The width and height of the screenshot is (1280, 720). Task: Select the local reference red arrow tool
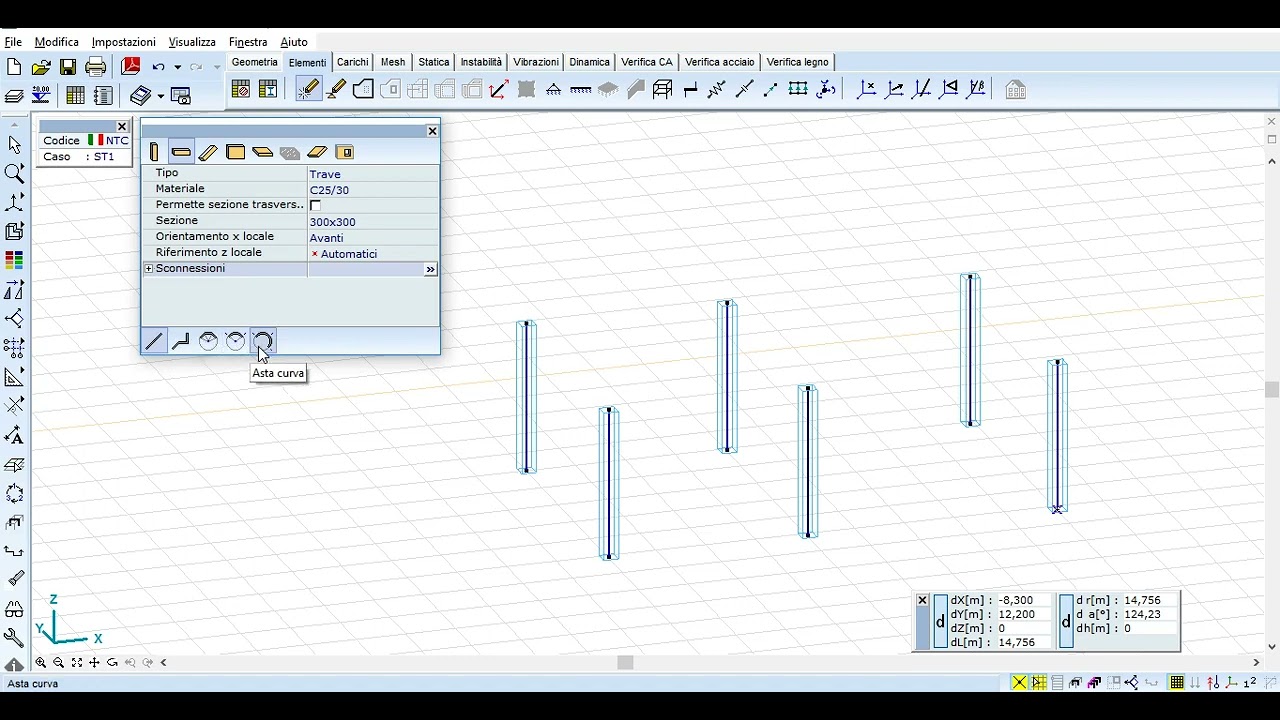click(498, 90)
